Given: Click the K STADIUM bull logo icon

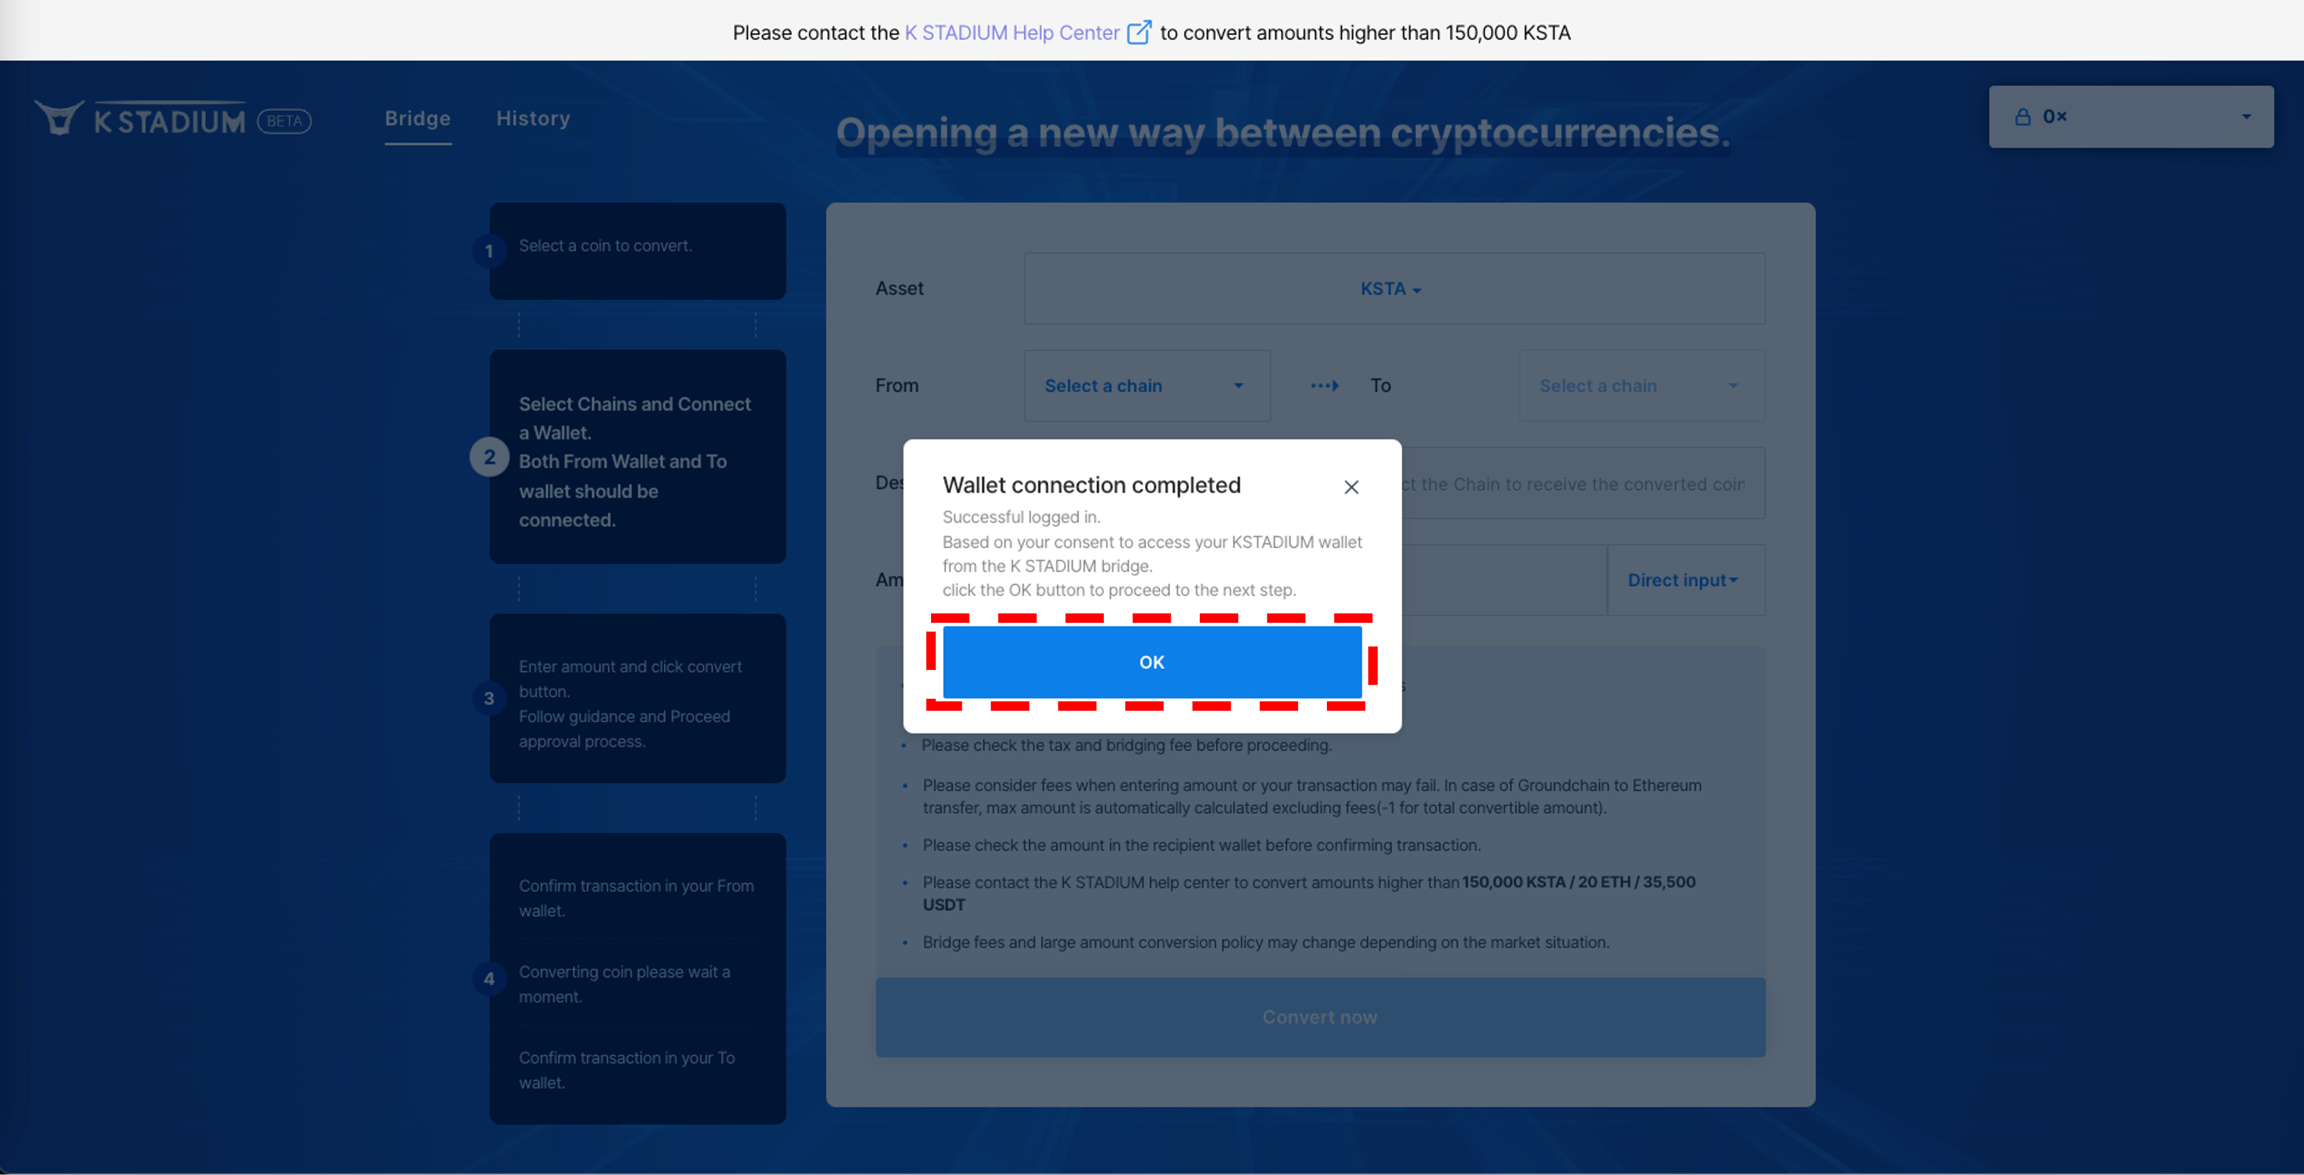Looking at the screenshot, I should pyautogui.click(x=59, y=118).
